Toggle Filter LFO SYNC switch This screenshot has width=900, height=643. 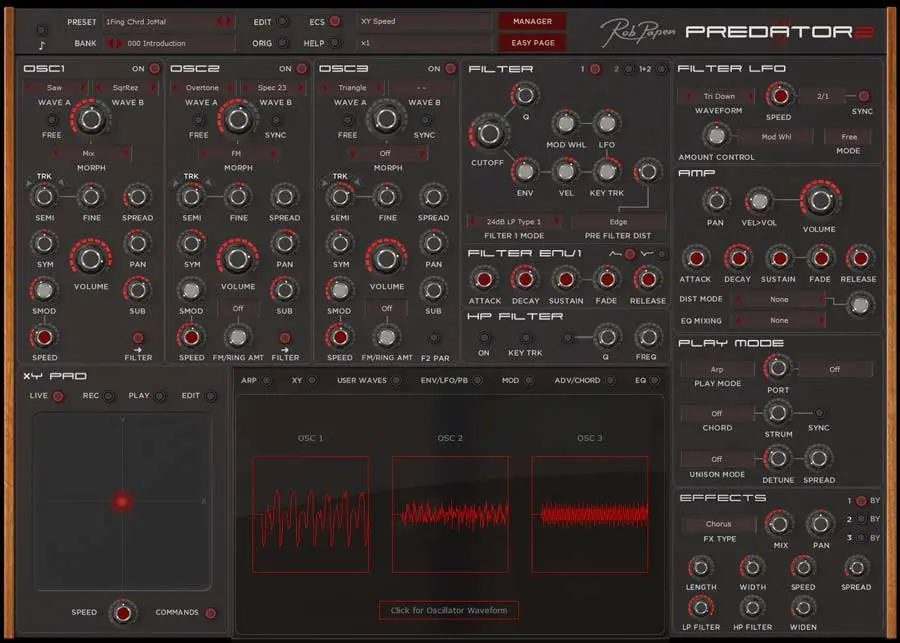[x=863, y=96]
